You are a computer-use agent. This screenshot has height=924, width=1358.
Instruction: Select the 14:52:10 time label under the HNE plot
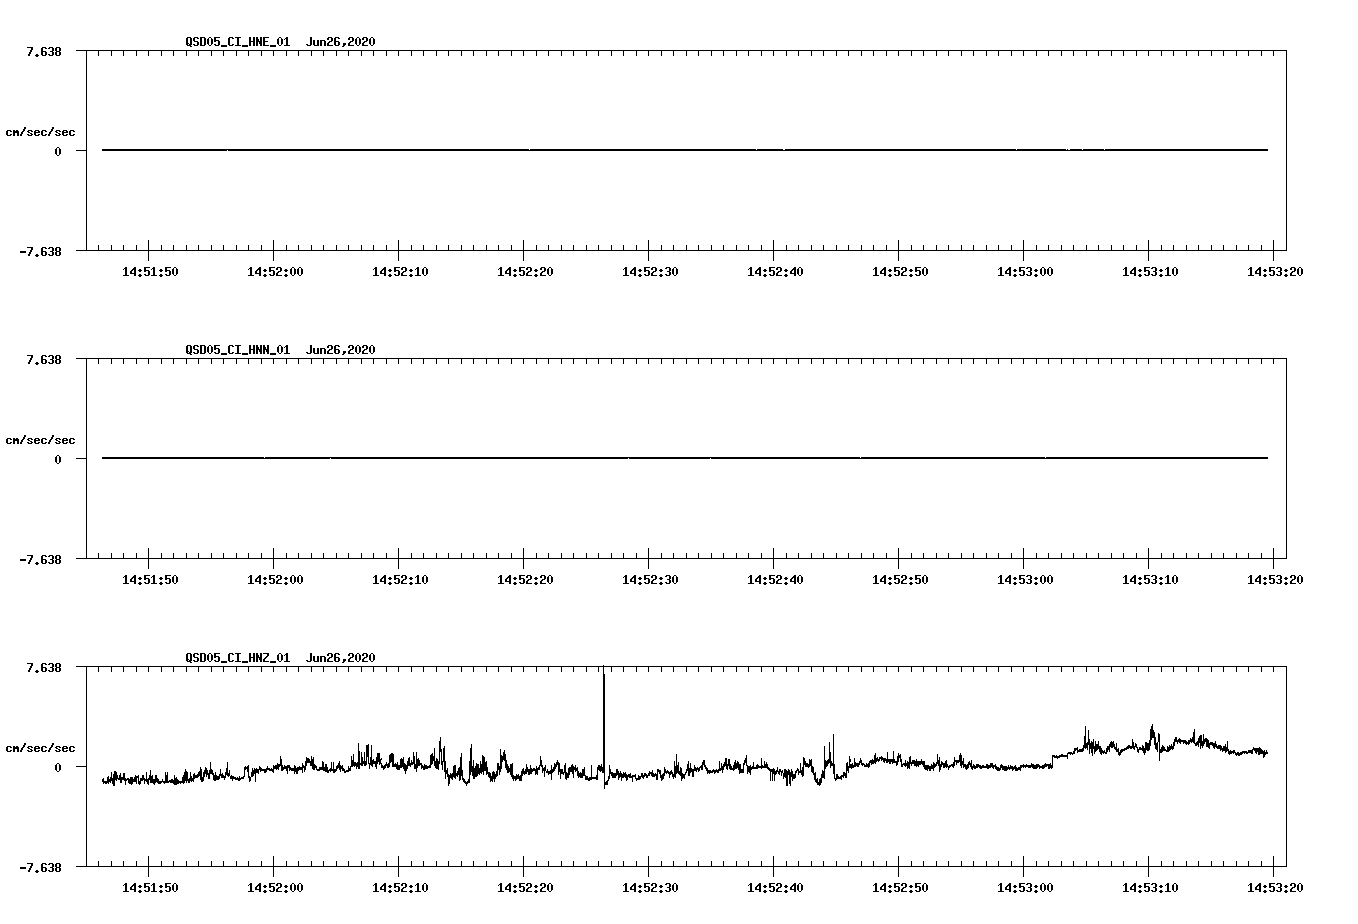(400, 271)
